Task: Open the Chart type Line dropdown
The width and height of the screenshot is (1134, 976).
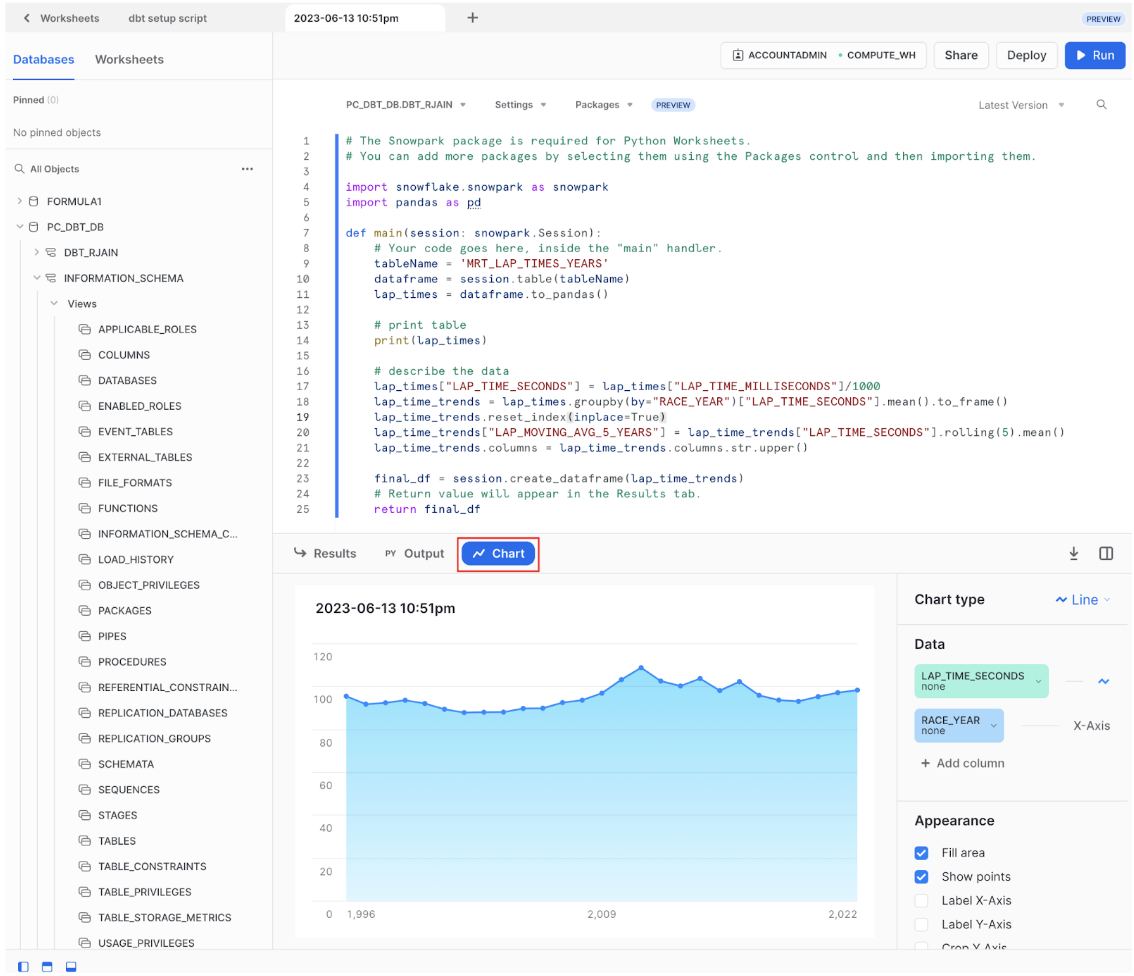Action: pyautogui.click(x=1083, y=600)
